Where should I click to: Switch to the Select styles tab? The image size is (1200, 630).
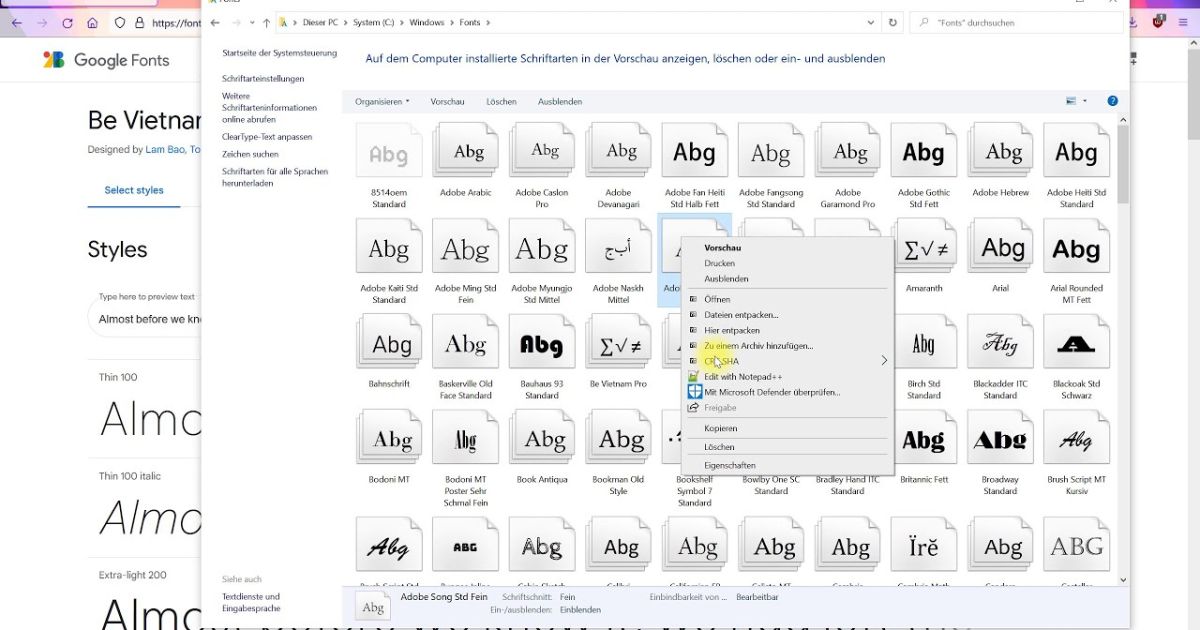pos(133,190)
